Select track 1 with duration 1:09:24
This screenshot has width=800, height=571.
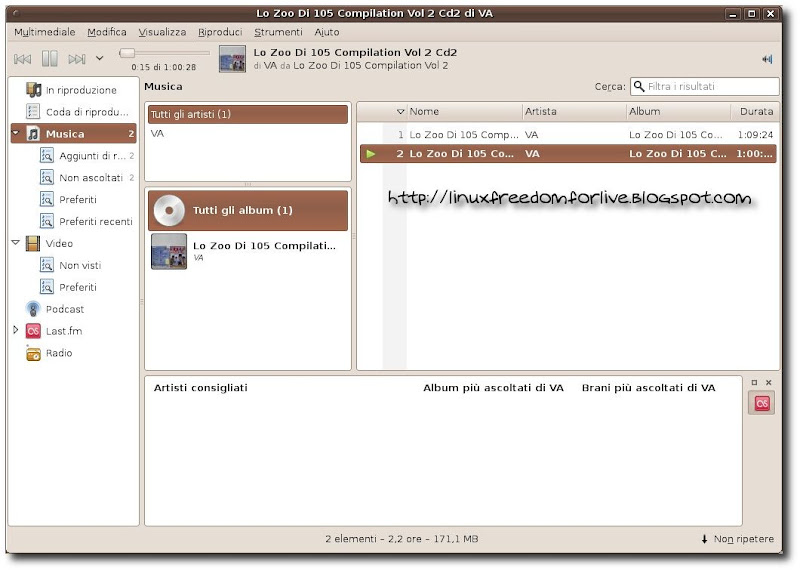pos(568,135)
